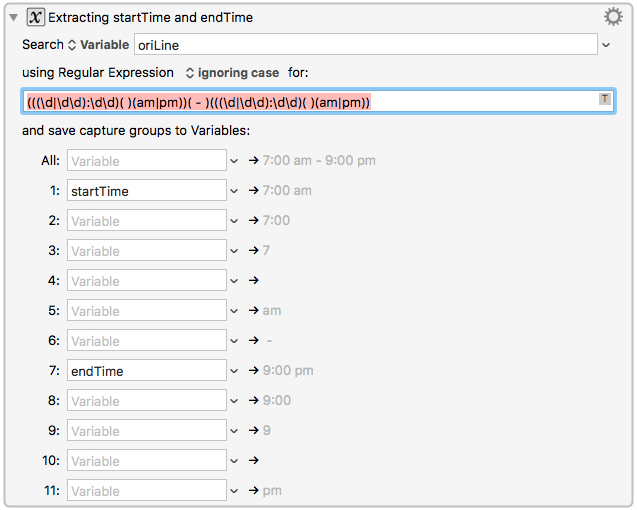Click the All capture group variable field

coord(146,161)
